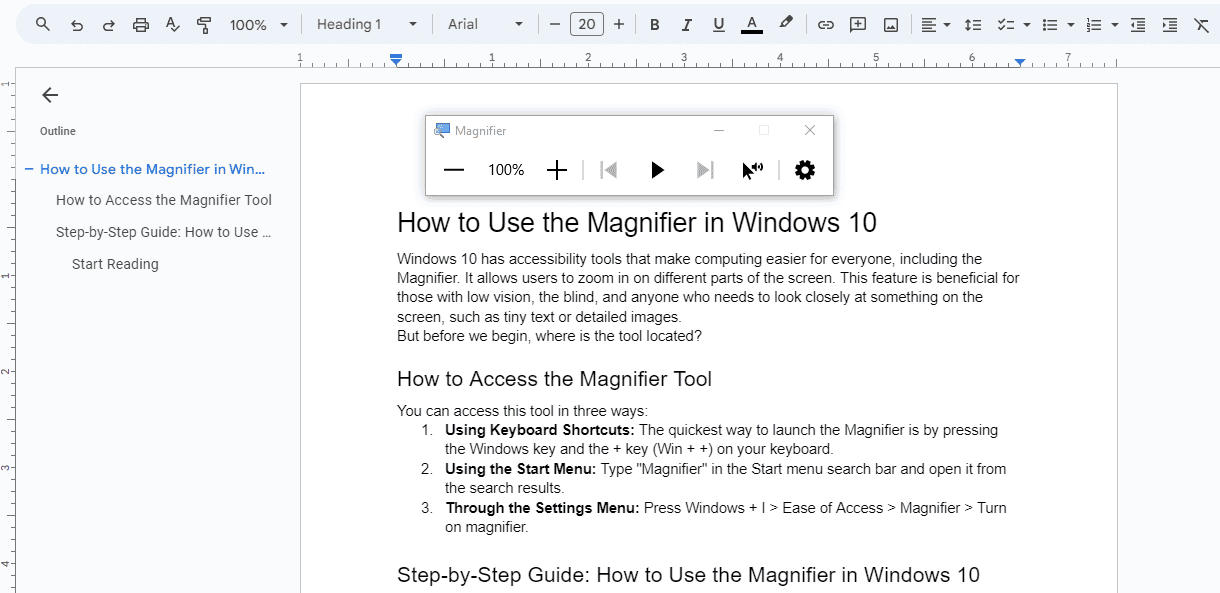Screen dimensions: 1220x593
Task: Select 'Start Reading' in the outline
Action: (x=115, y=264)
